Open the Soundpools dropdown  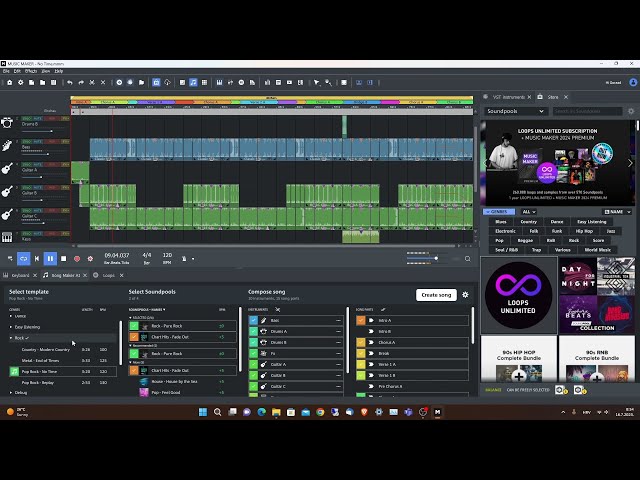point(516,111)
